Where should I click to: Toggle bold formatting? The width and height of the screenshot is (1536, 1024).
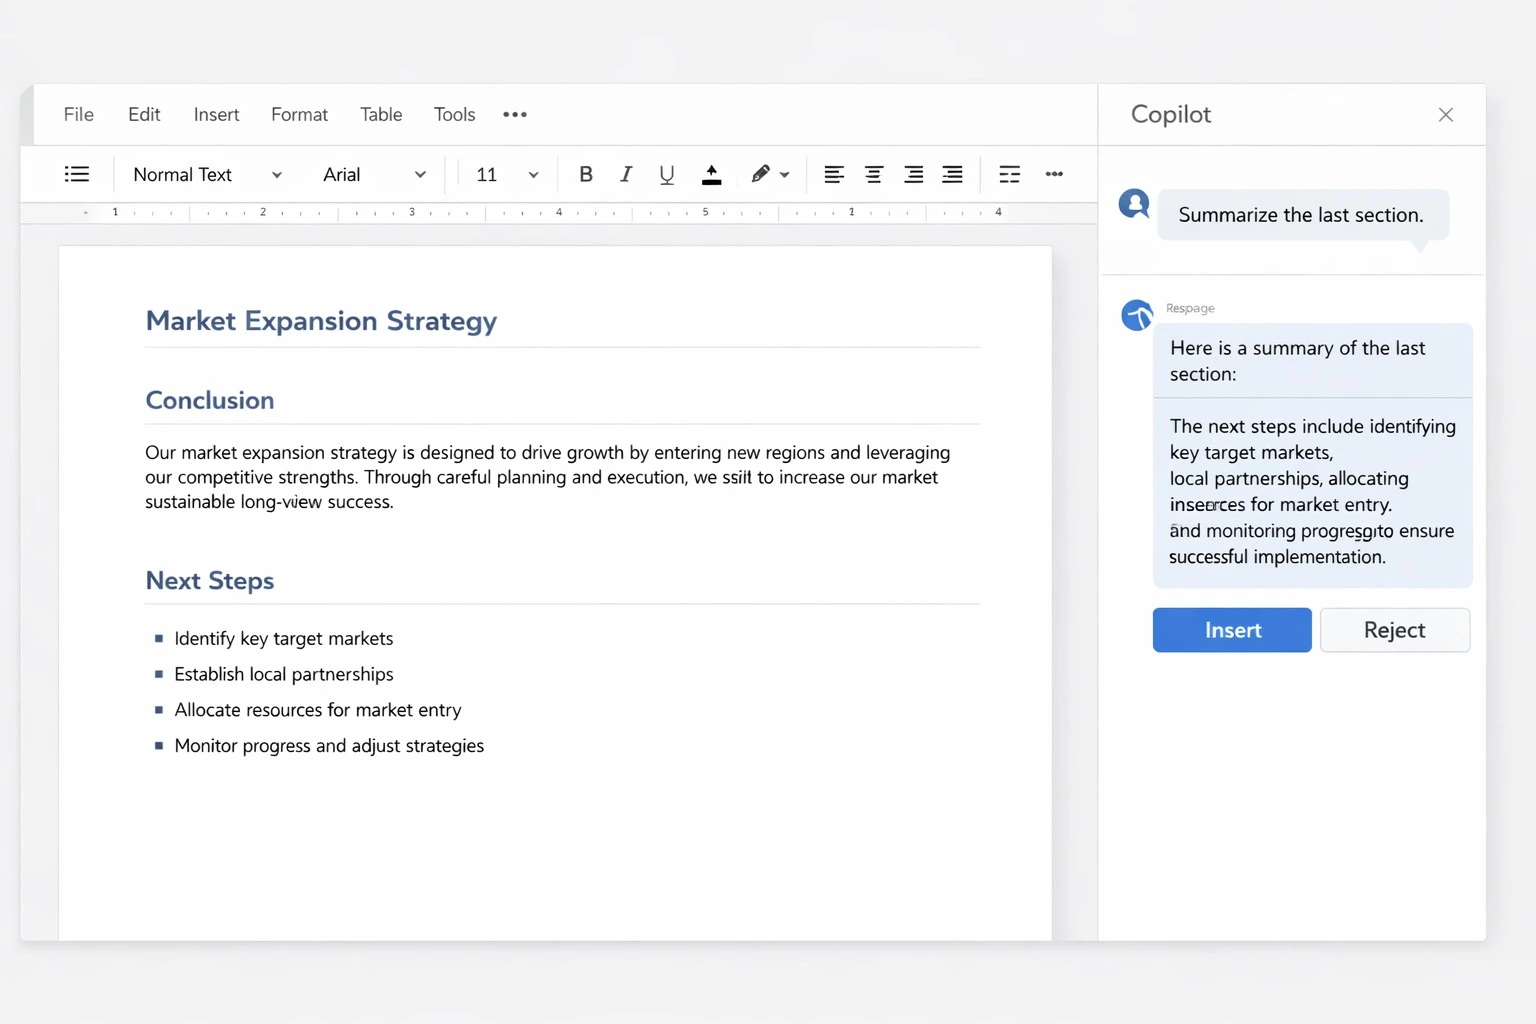click(x=586, y=174)
